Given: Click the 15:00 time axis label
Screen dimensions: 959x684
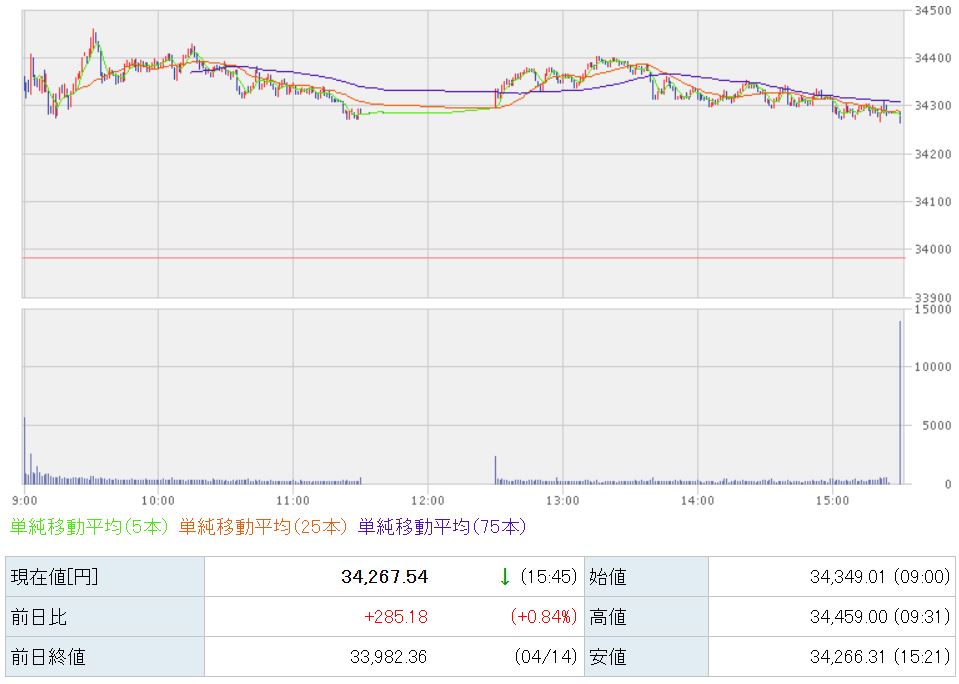Looking at the screenshot, I should (832, 501).
